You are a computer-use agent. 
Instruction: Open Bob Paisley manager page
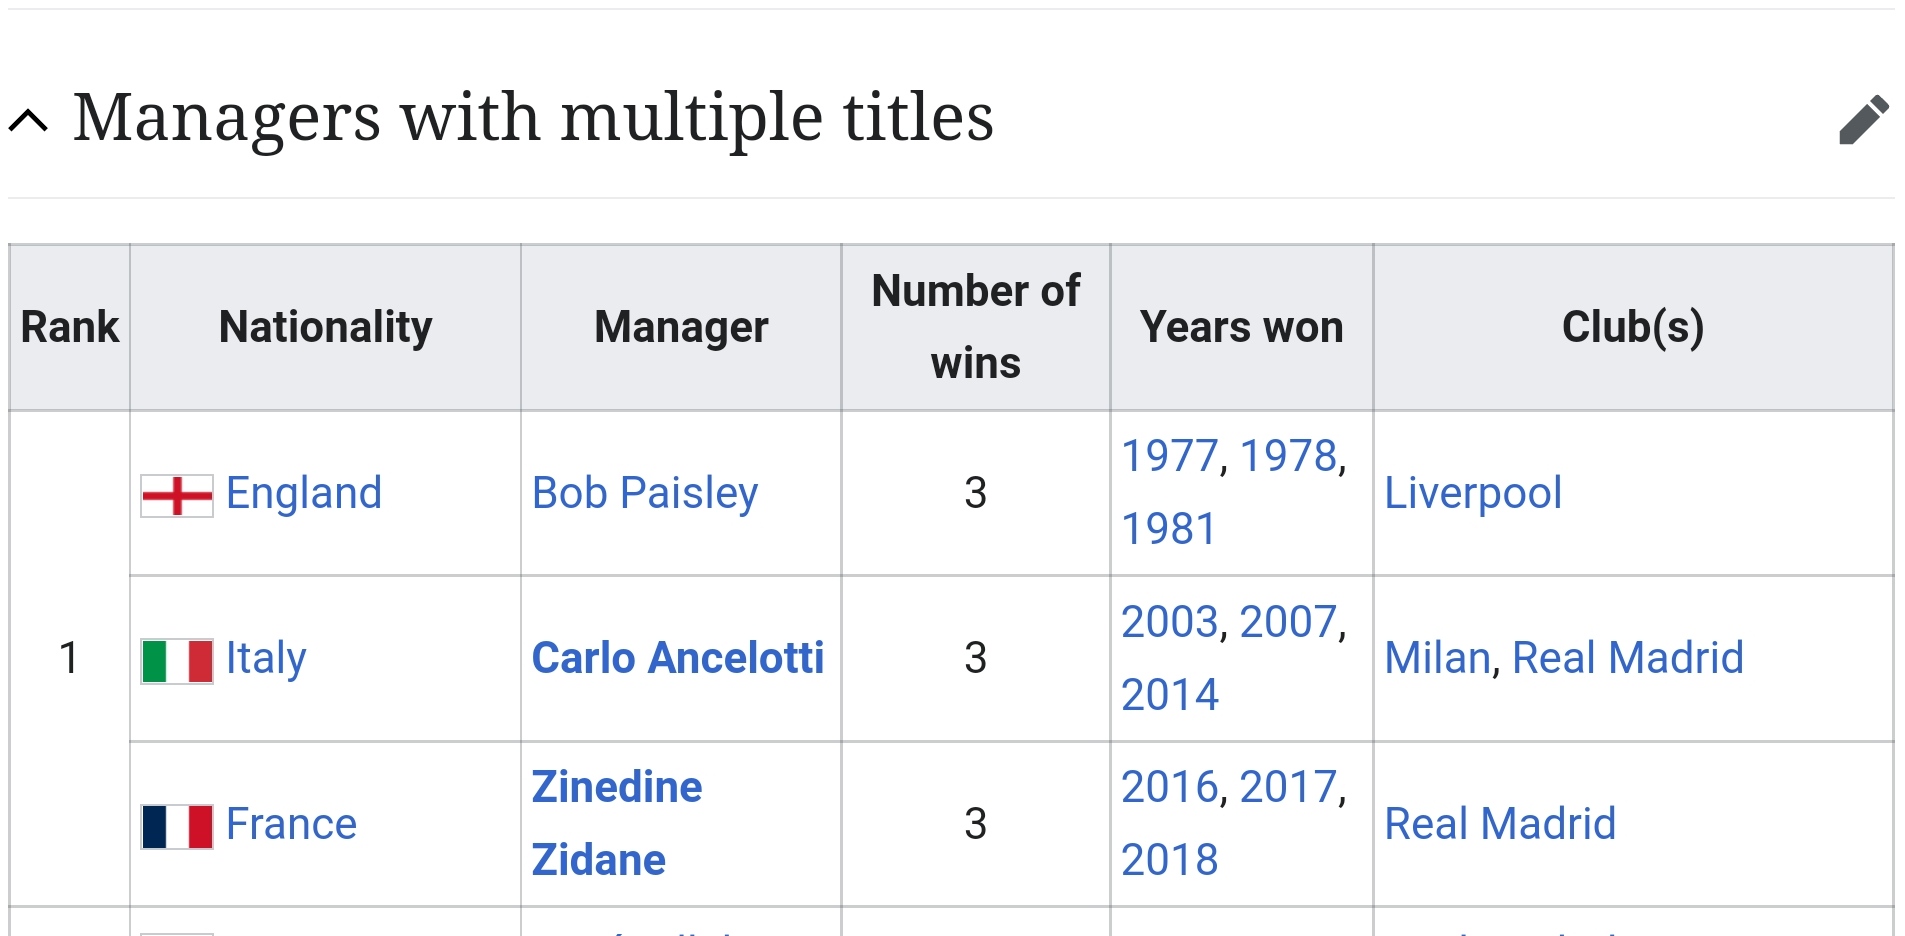point(645,493)
